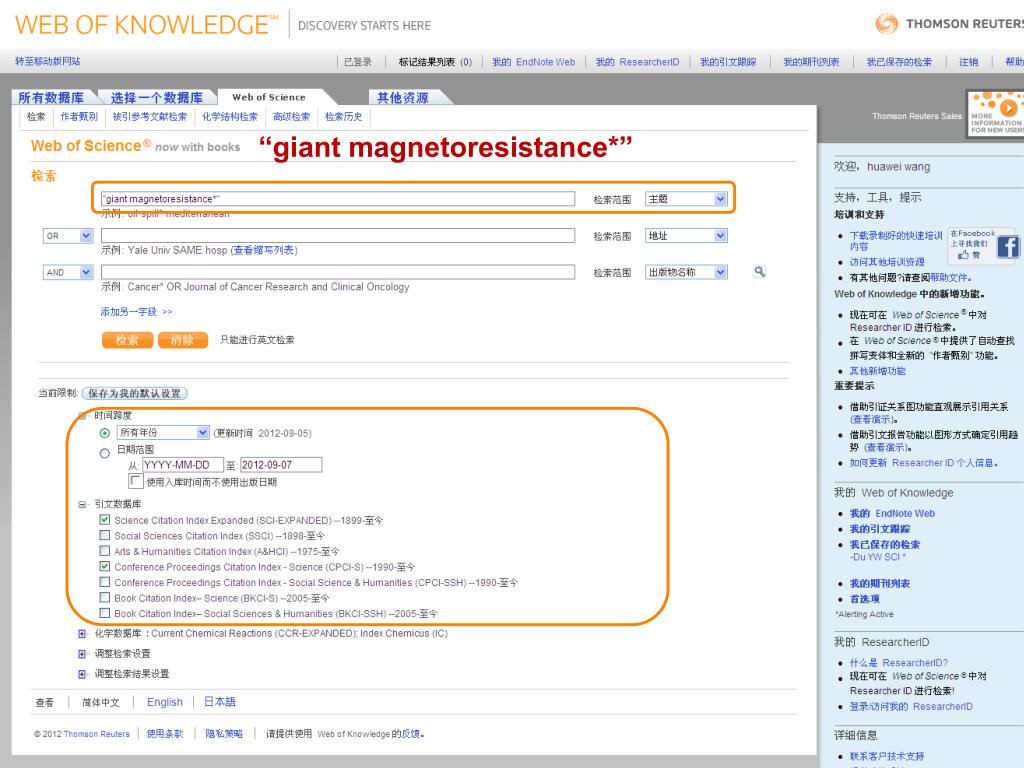1024x768 pixels.
Task: Check the BKCI-SSH book citation box
Action: 104,613
